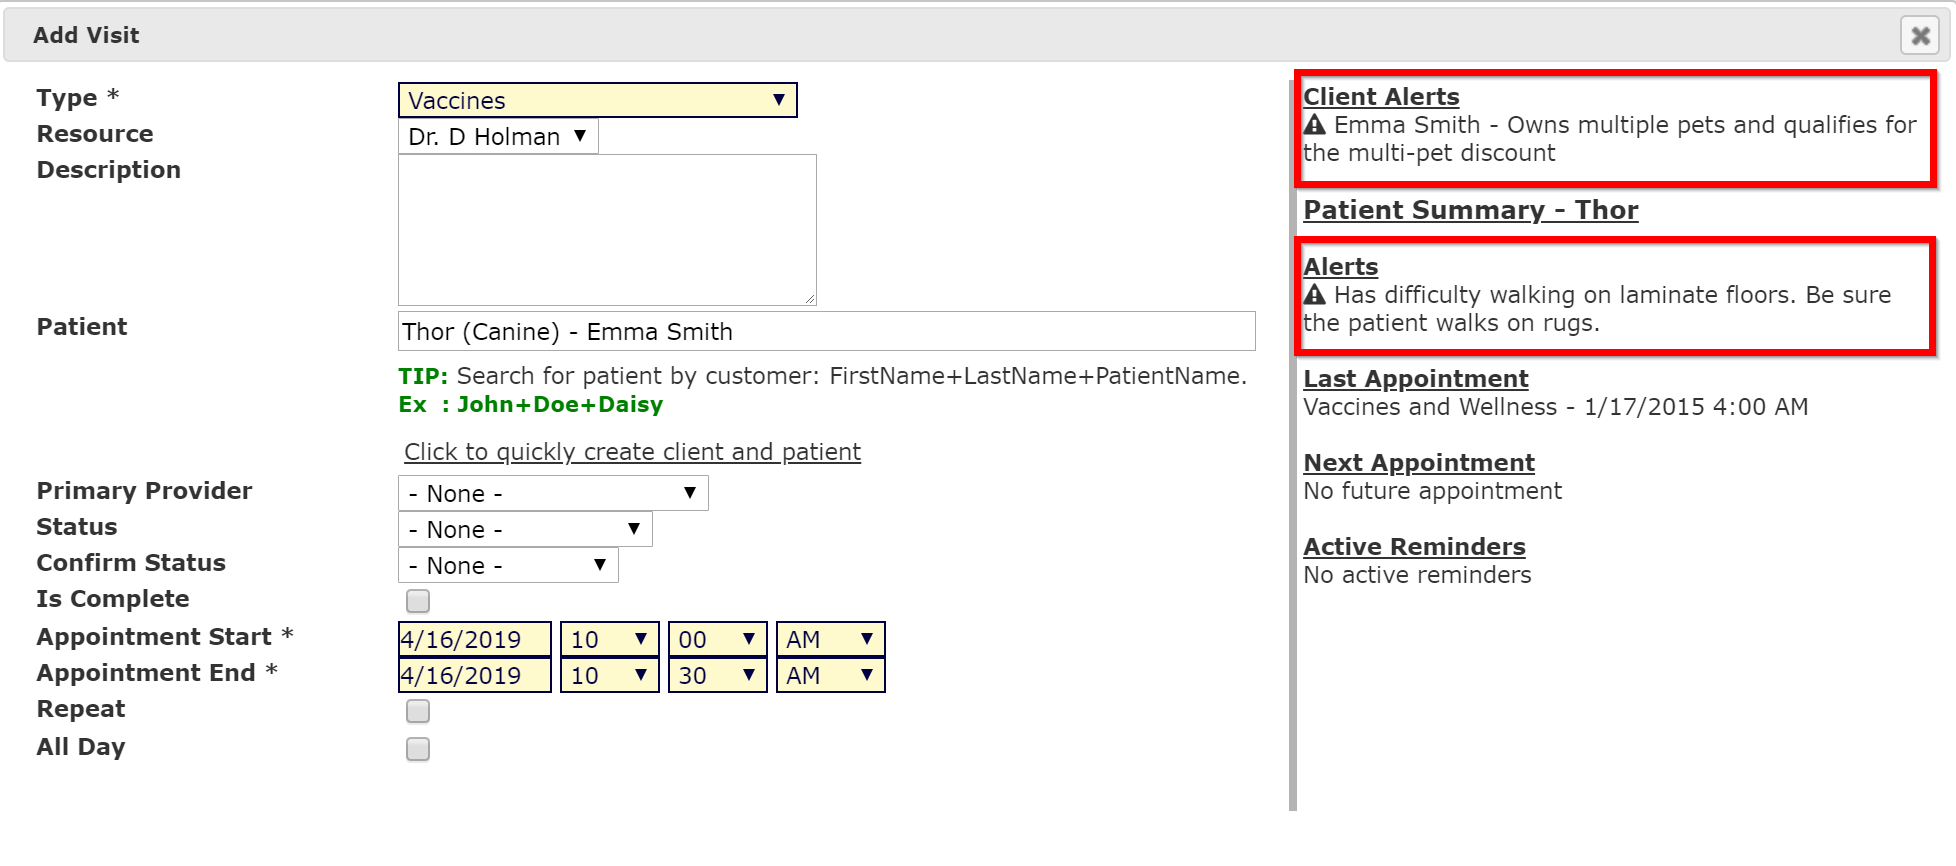Open the Type dropdown showing Vaccines
The image size is (1956, 866).
click(x=598, y=100)
